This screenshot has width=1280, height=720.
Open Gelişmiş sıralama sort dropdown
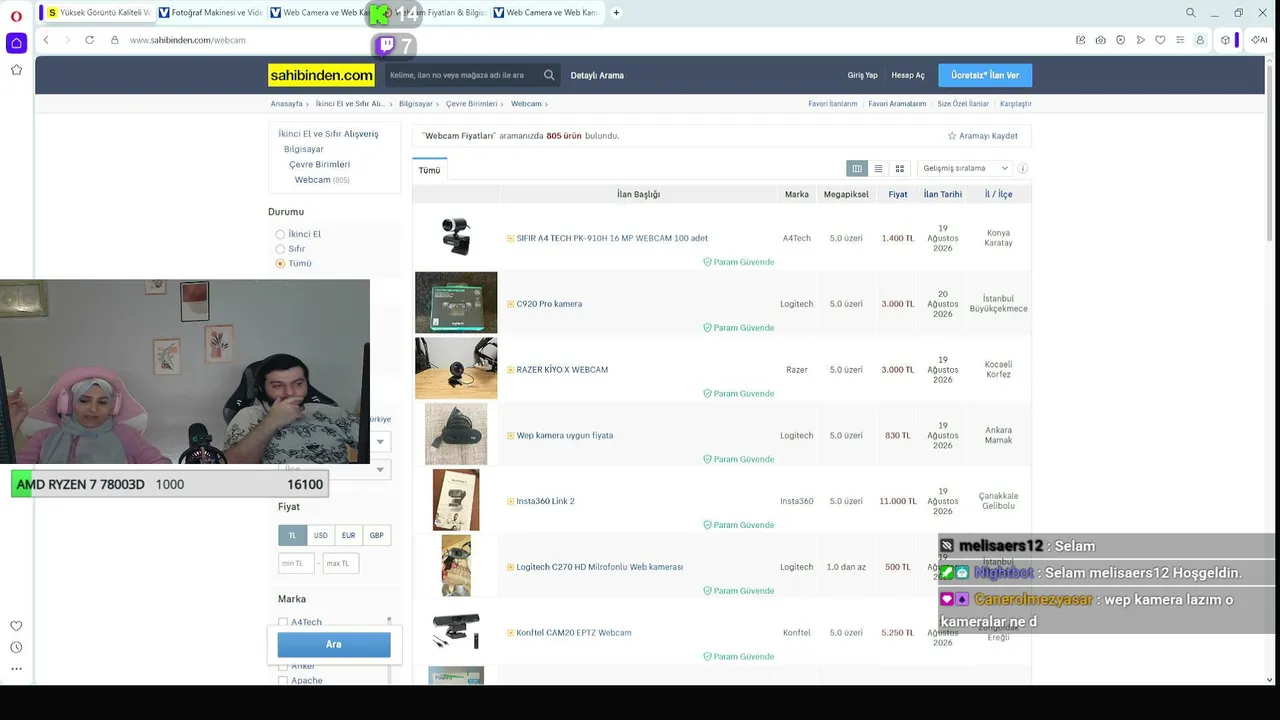point(965,169)
